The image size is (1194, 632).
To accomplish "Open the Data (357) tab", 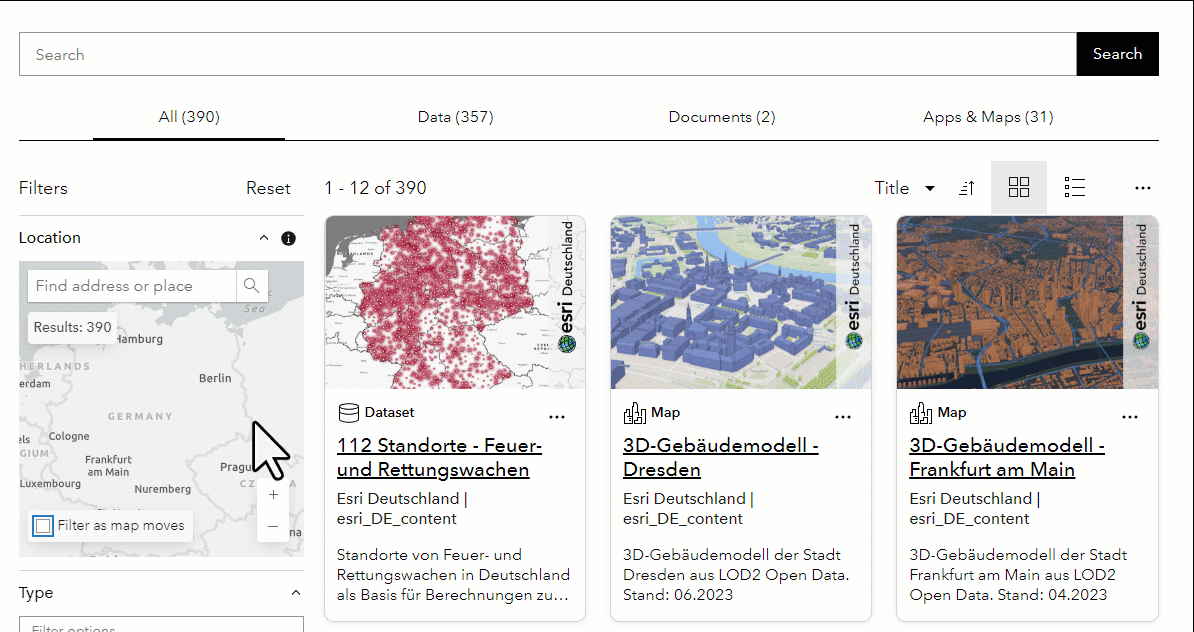I will coord(455,117).
